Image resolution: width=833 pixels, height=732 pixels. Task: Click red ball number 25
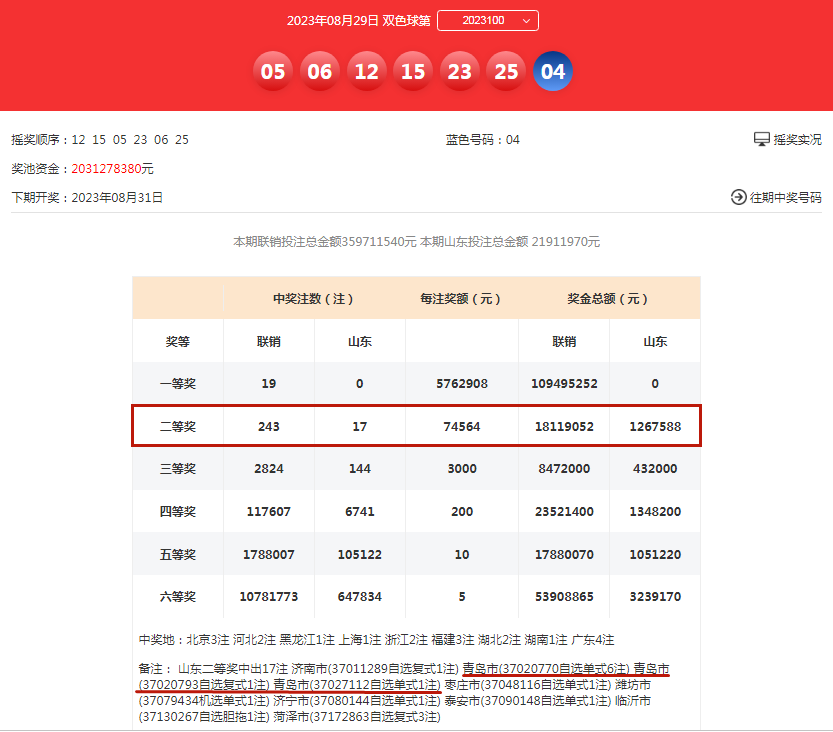pyautogui.click(x=507, y=72)
